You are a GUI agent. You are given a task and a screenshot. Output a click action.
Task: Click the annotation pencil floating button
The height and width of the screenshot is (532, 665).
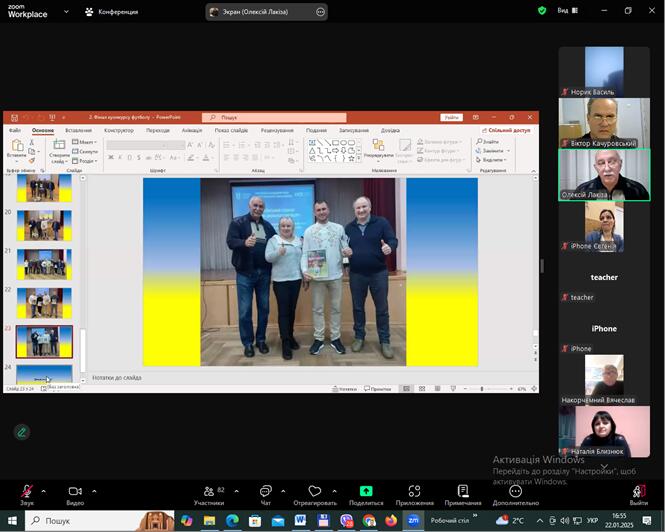[x=22, y=432]
